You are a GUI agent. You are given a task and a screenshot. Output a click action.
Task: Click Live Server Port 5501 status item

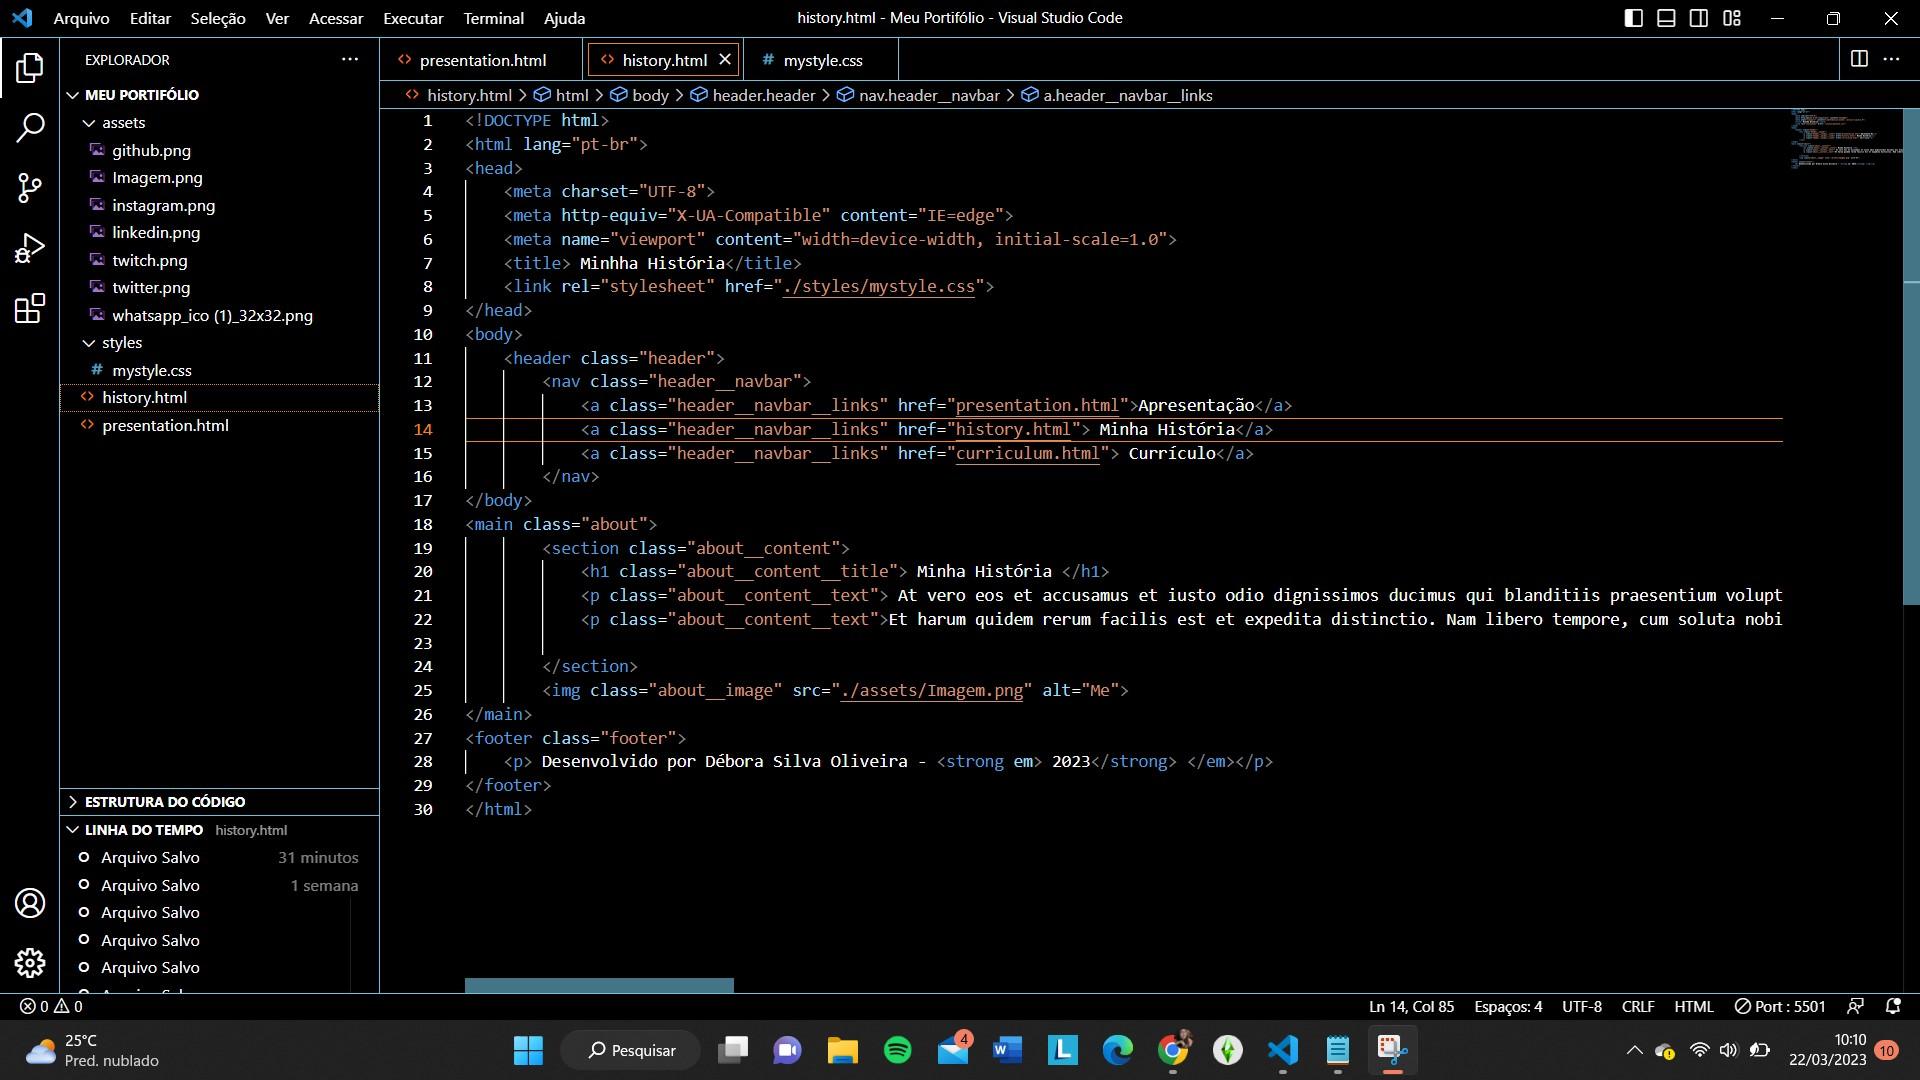tap(1780, 1007)
